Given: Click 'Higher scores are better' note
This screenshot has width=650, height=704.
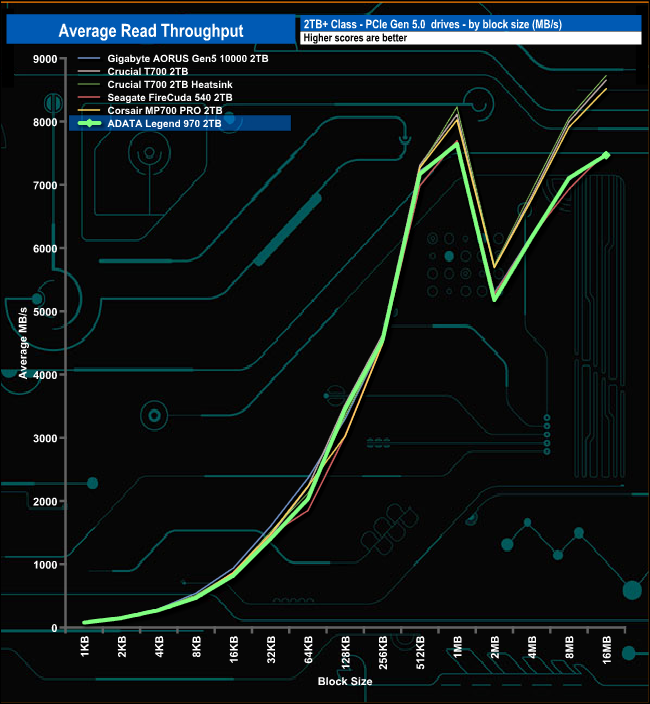Looking at the screenshot, I should click(x=355, y=38).
